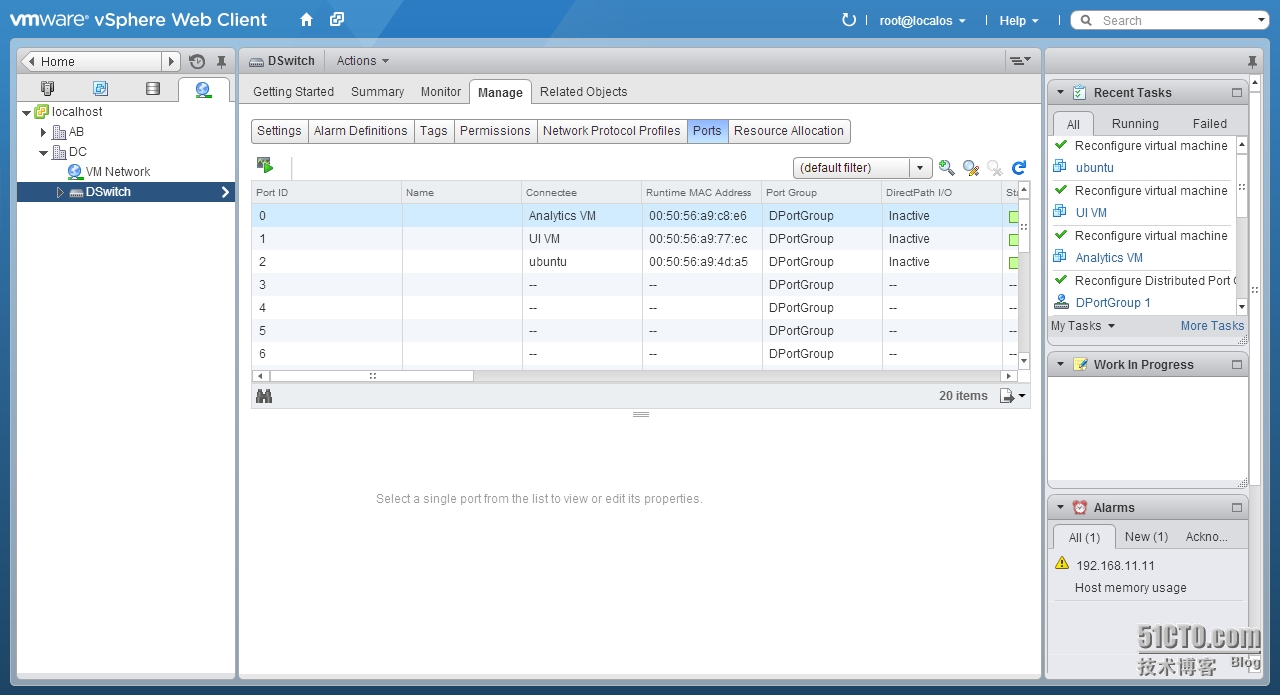Open the Help dropdown menu
Screen dimensions: 1280x695
tap(1019, 21)
